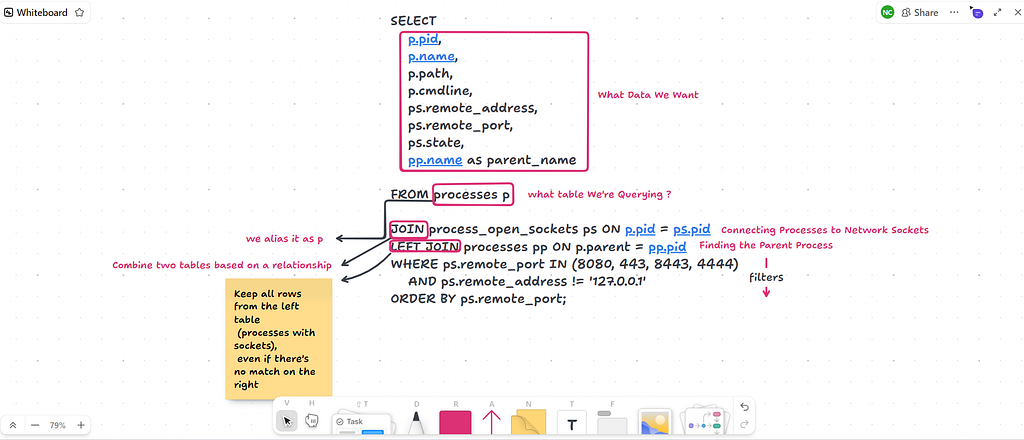This screenshot has height=440, width=1024.
Task: Select the 'ORDER BY ps.remote_port;' line
Action: tap(478, 298)
